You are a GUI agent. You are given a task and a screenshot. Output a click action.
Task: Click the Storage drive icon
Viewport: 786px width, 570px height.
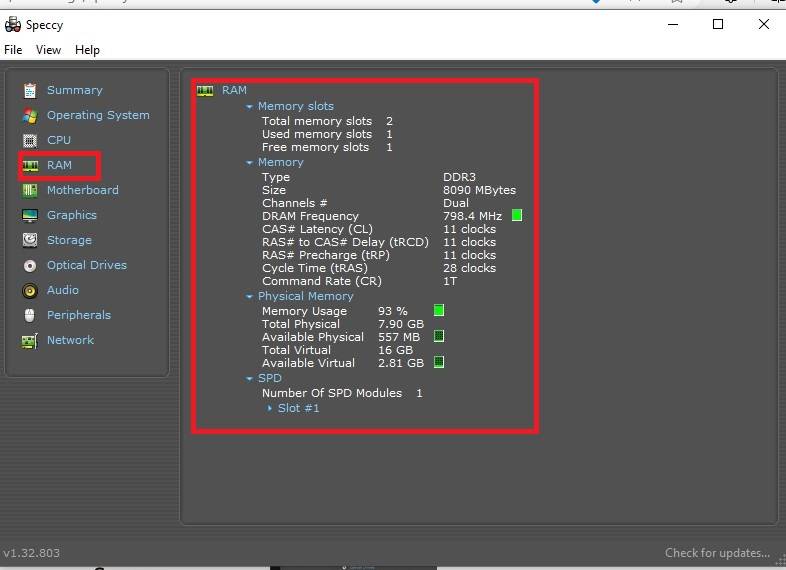point(30,240)
